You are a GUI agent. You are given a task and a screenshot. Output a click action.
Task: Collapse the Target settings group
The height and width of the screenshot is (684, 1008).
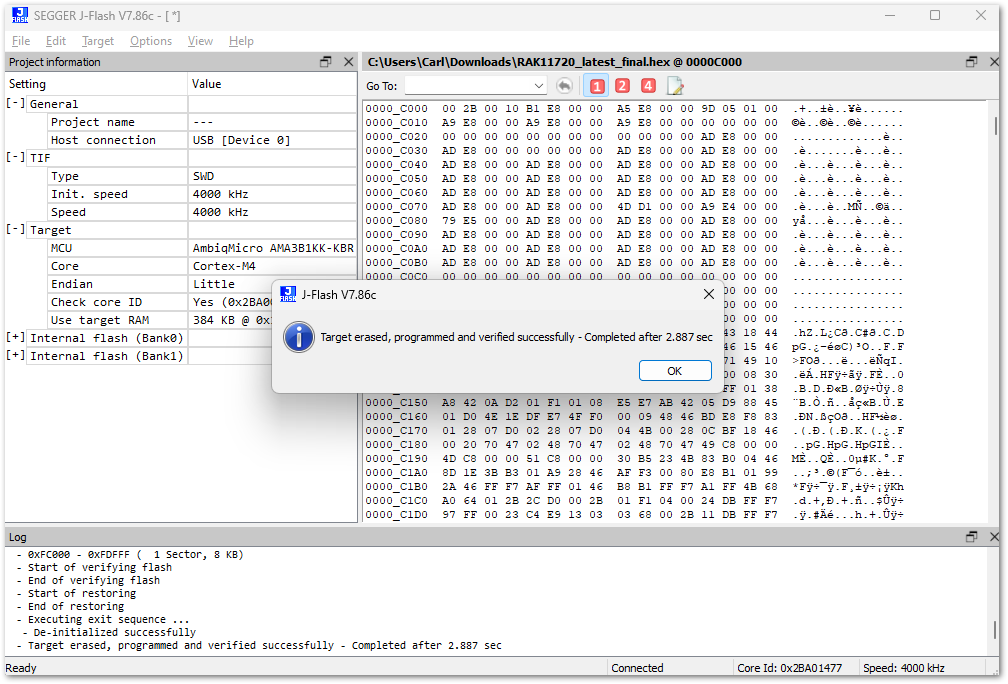15,229
